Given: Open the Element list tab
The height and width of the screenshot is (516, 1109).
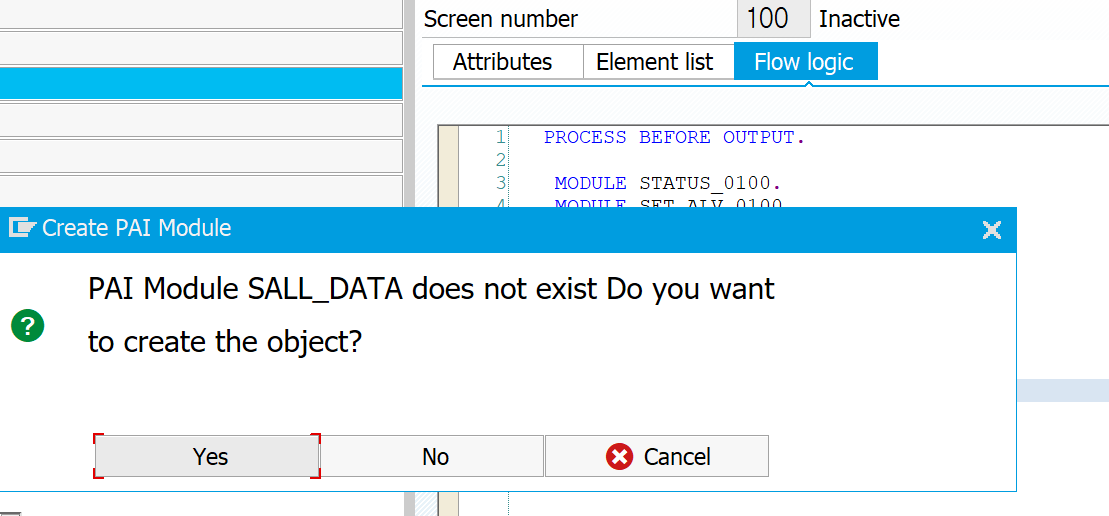Looking at the screenshot, I should (x=654, y=62).
